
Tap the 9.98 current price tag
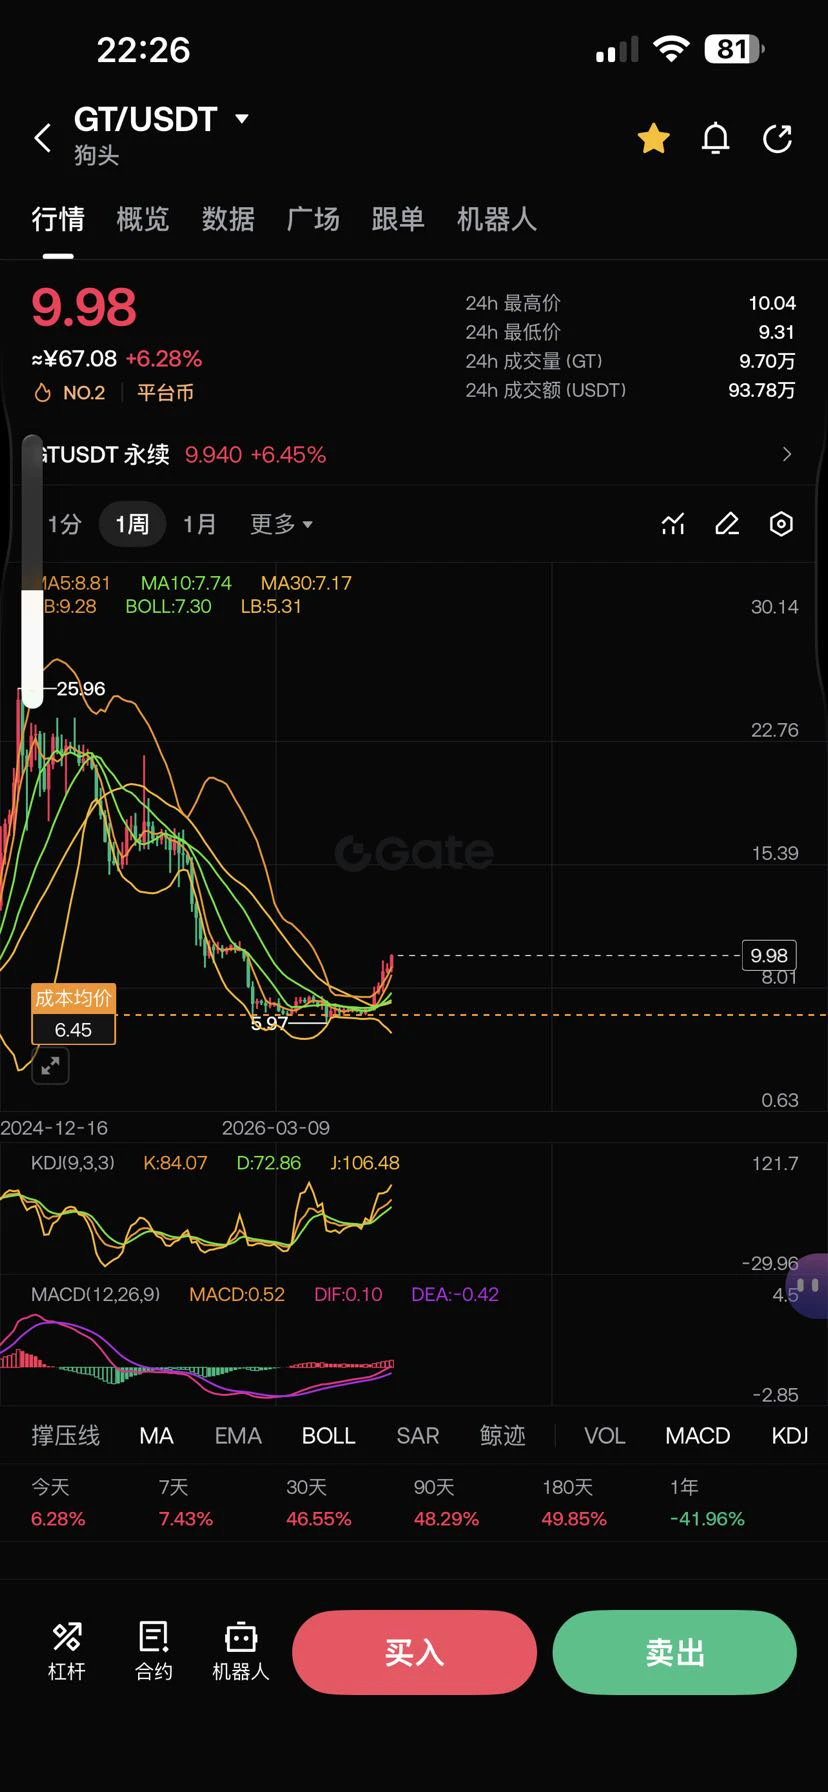point(768,955)
